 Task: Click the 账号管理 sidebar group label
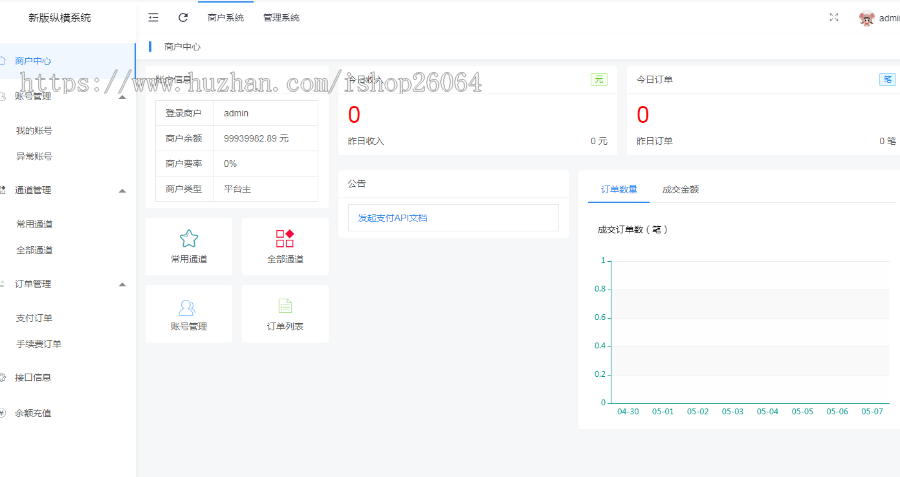click(33, 96)
